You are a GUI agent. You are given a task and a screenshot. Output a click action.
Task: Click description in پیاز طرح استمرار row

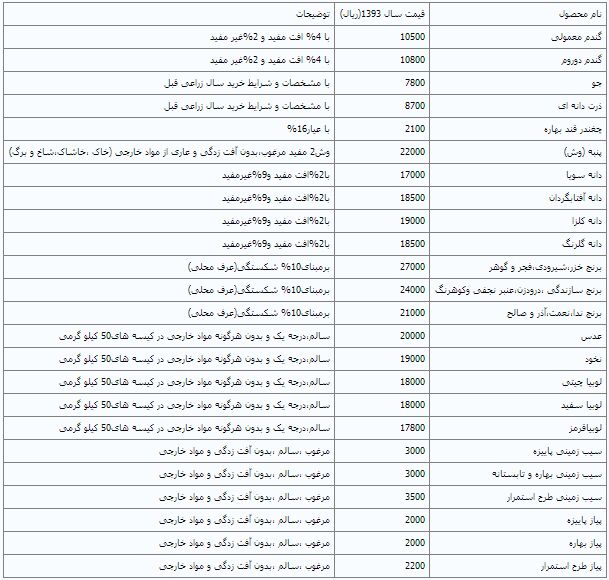point(244,565)
